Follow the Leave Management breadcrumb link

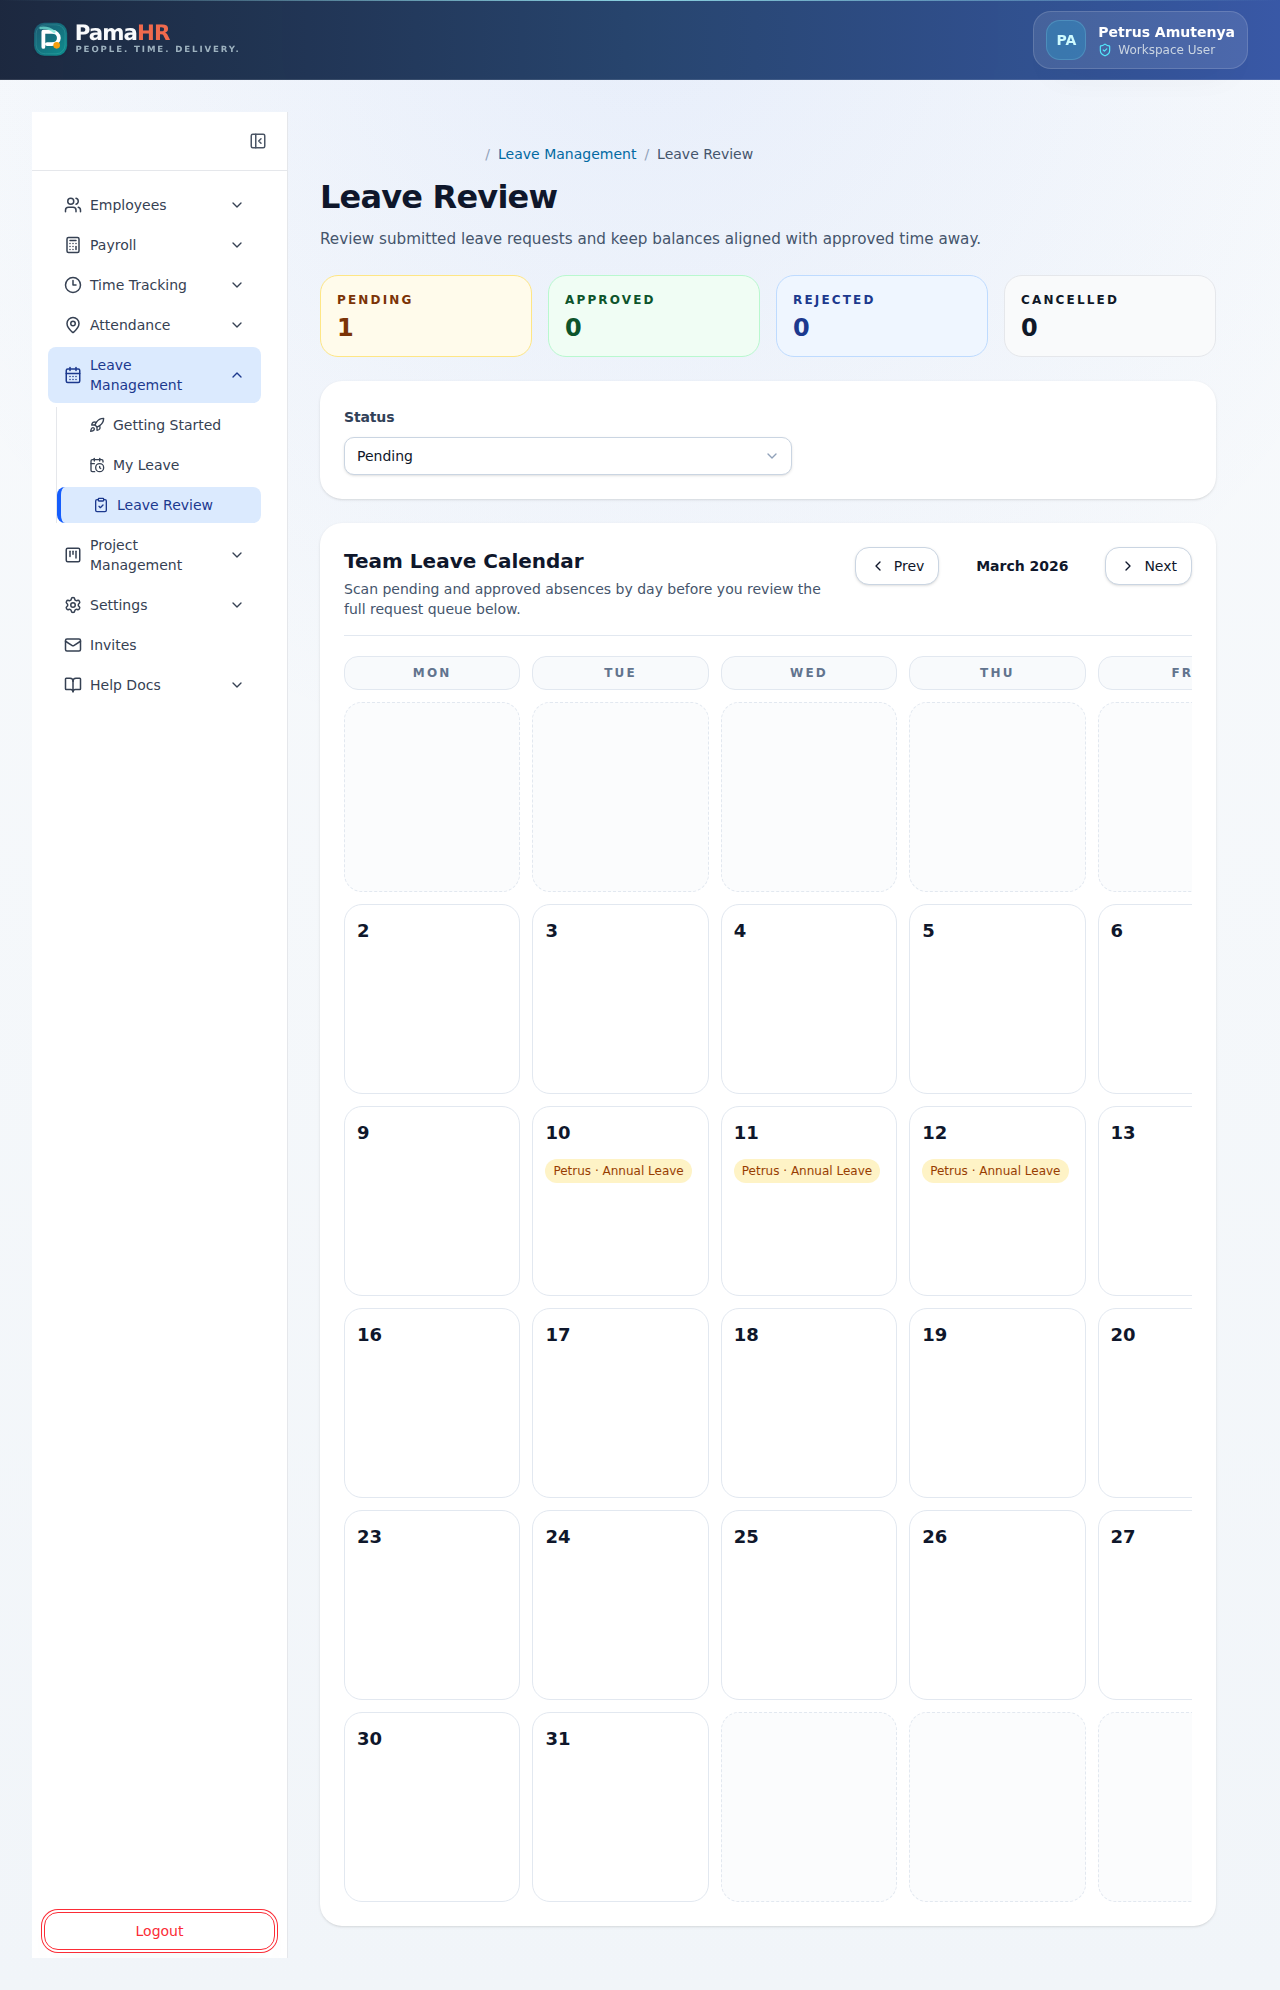567,154
